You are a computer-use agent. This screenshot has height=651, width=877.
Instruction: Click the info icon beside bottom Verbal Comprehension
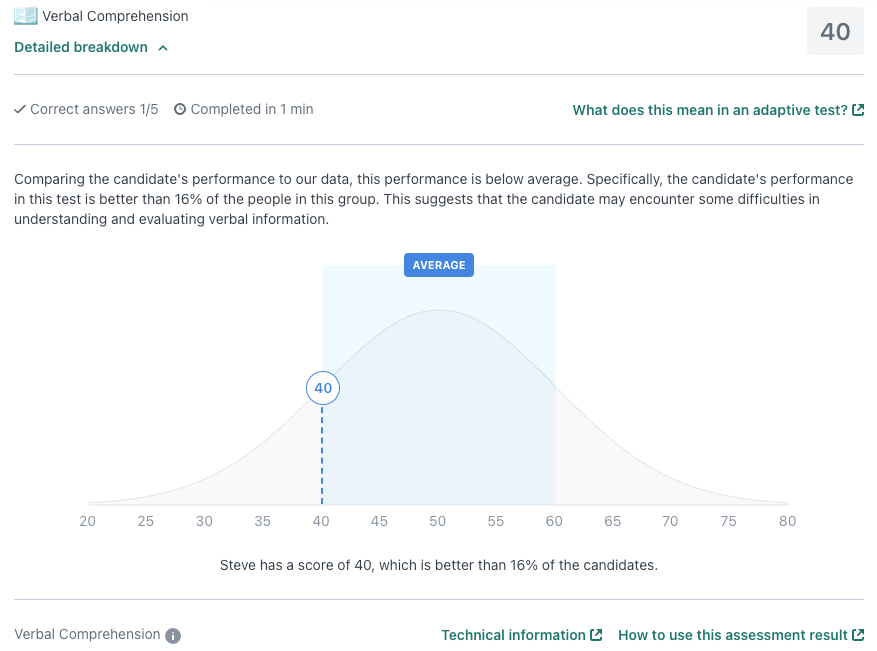point(173,636)
